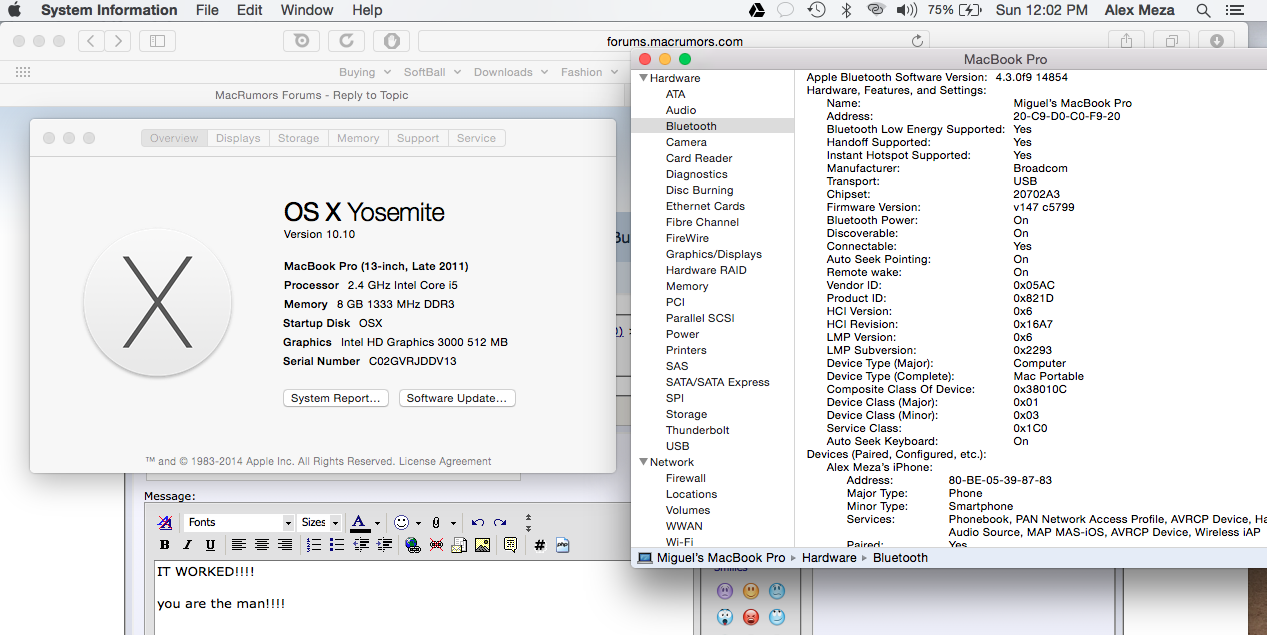Open the attachment paperclip dropdown arrow

coord(453,523)
